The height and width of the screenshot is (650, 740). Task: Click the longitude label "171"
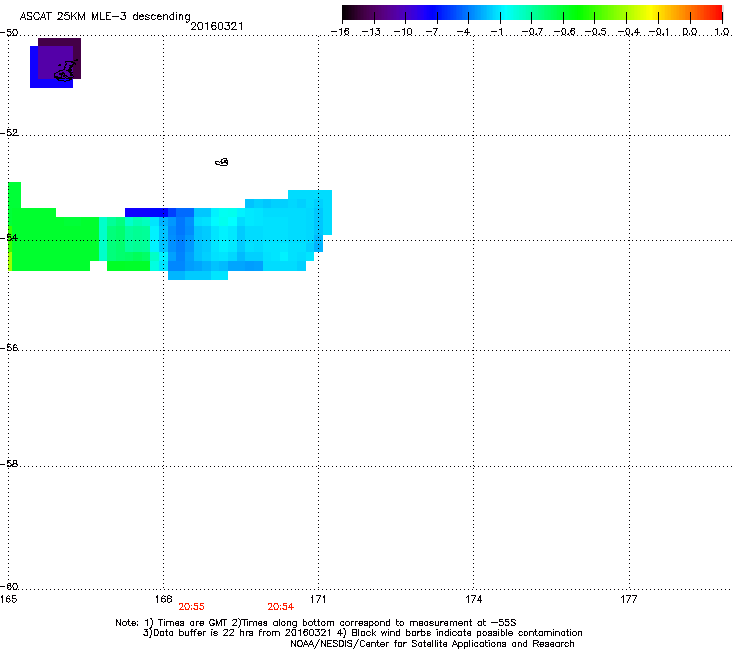(318, 599)
